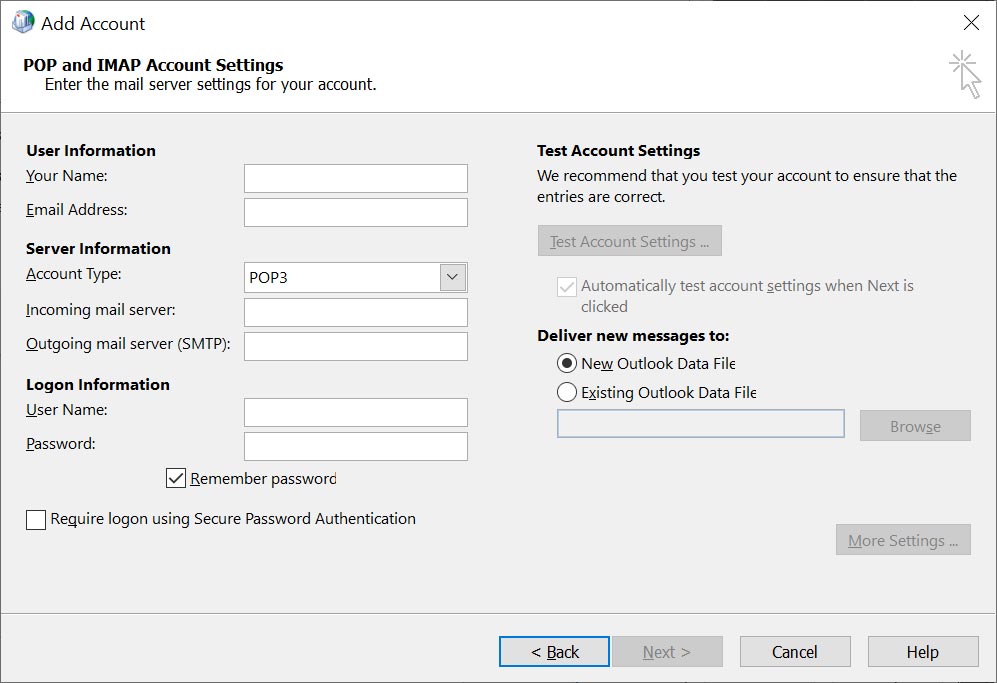Focus the Email Address text box

(x=355, y=212)
